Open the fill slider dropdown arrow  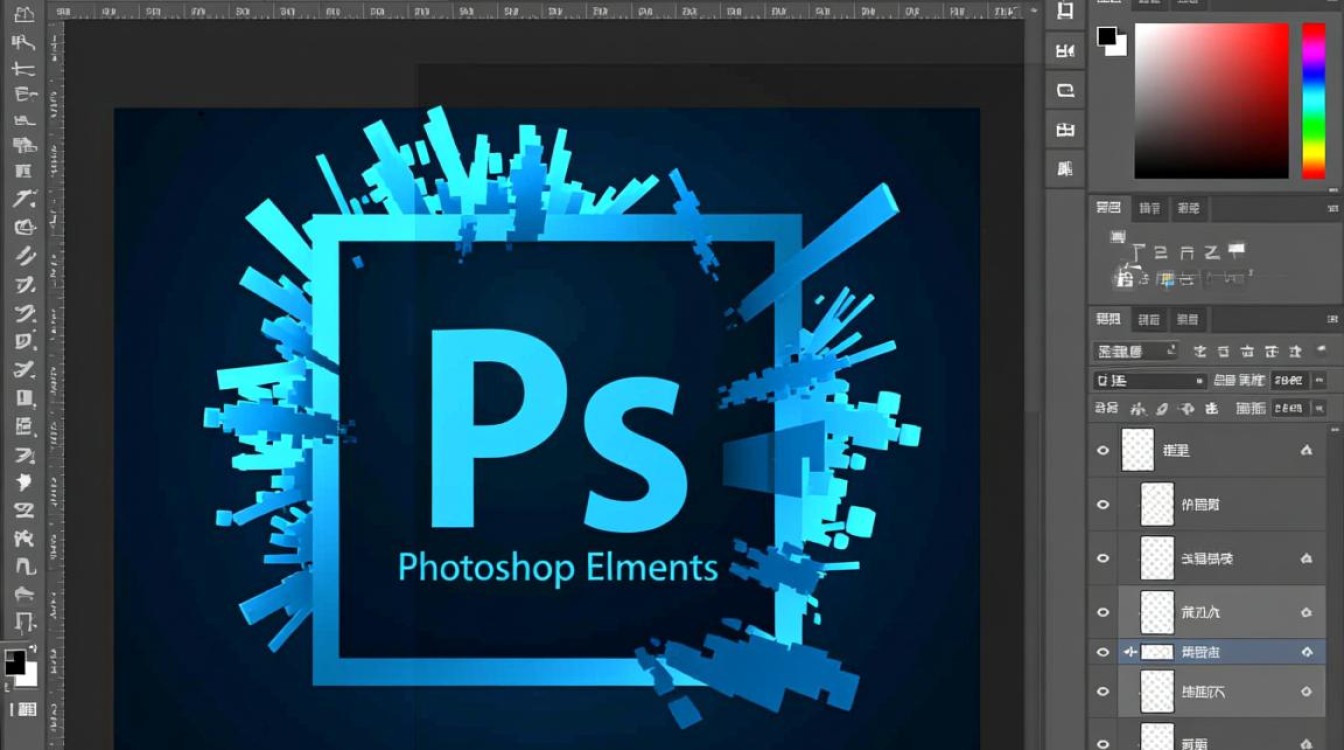click(x=1320, y=408)
